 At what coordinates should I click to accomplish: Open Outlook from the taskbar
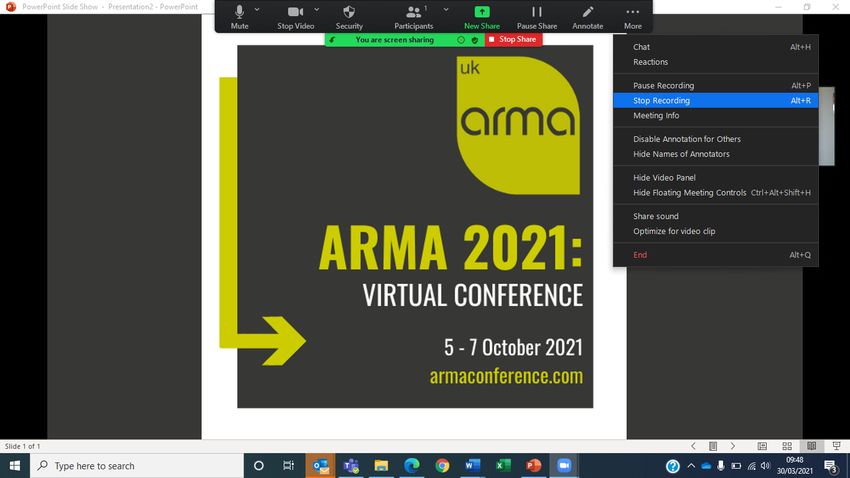coord(320,466)
